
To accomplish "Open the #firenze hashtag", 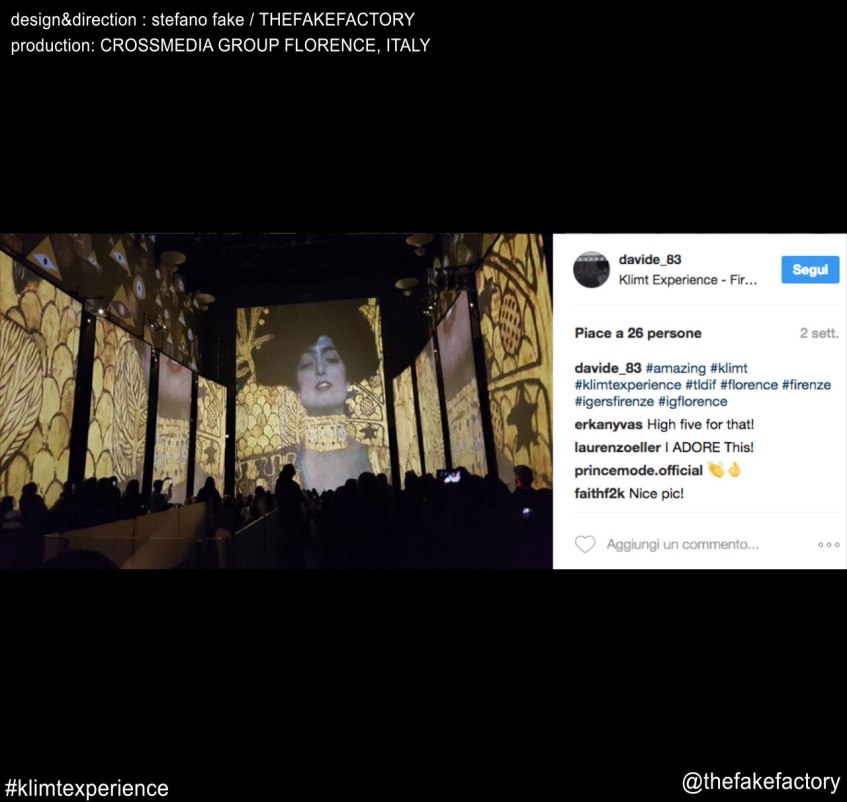I will [806, 385].
